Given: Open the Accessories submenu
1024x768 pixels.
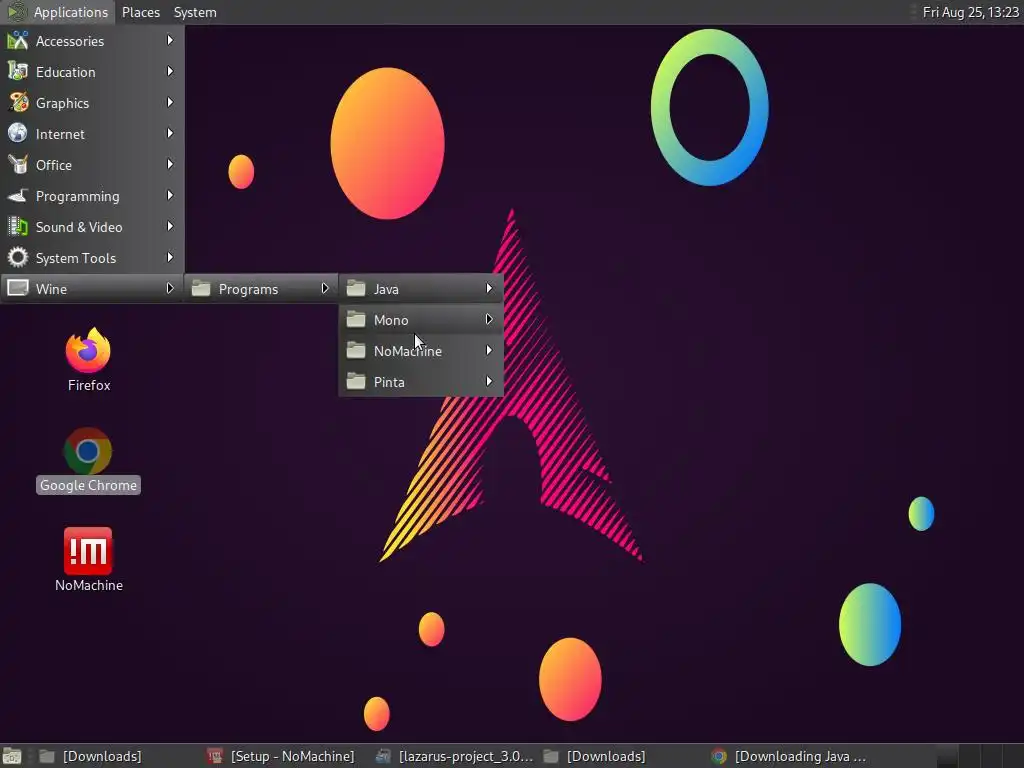Looking at the screenshot, I should pyautogui.click(x=92, y=40).
